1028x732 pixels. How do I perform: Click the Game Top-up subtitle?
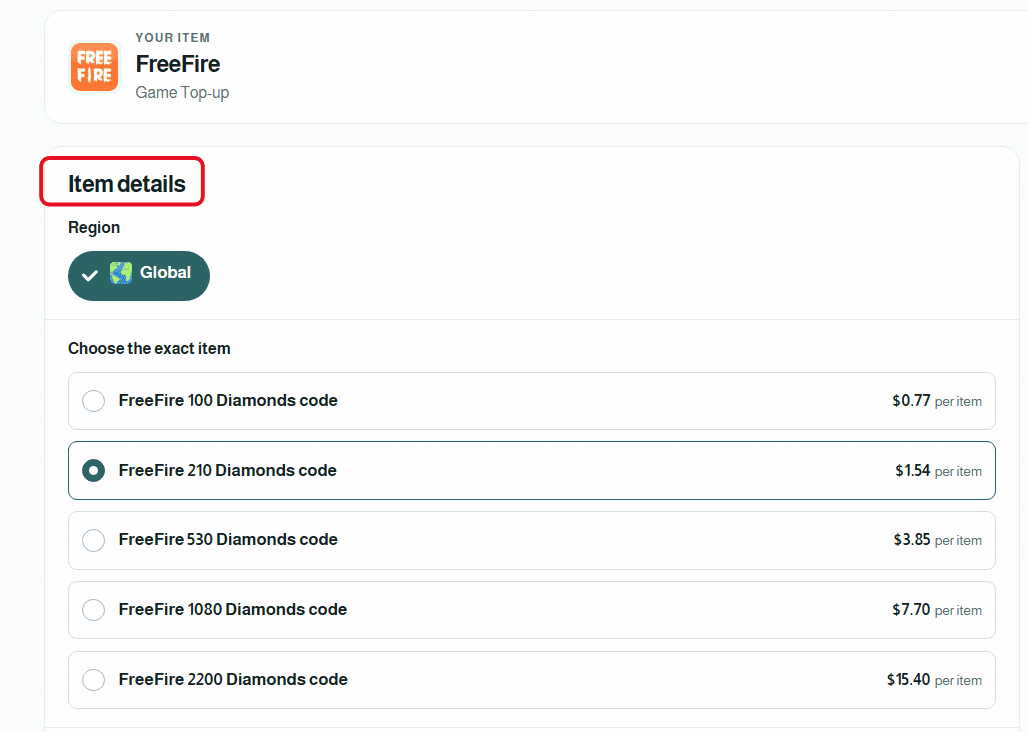click(x=182, y=92)
